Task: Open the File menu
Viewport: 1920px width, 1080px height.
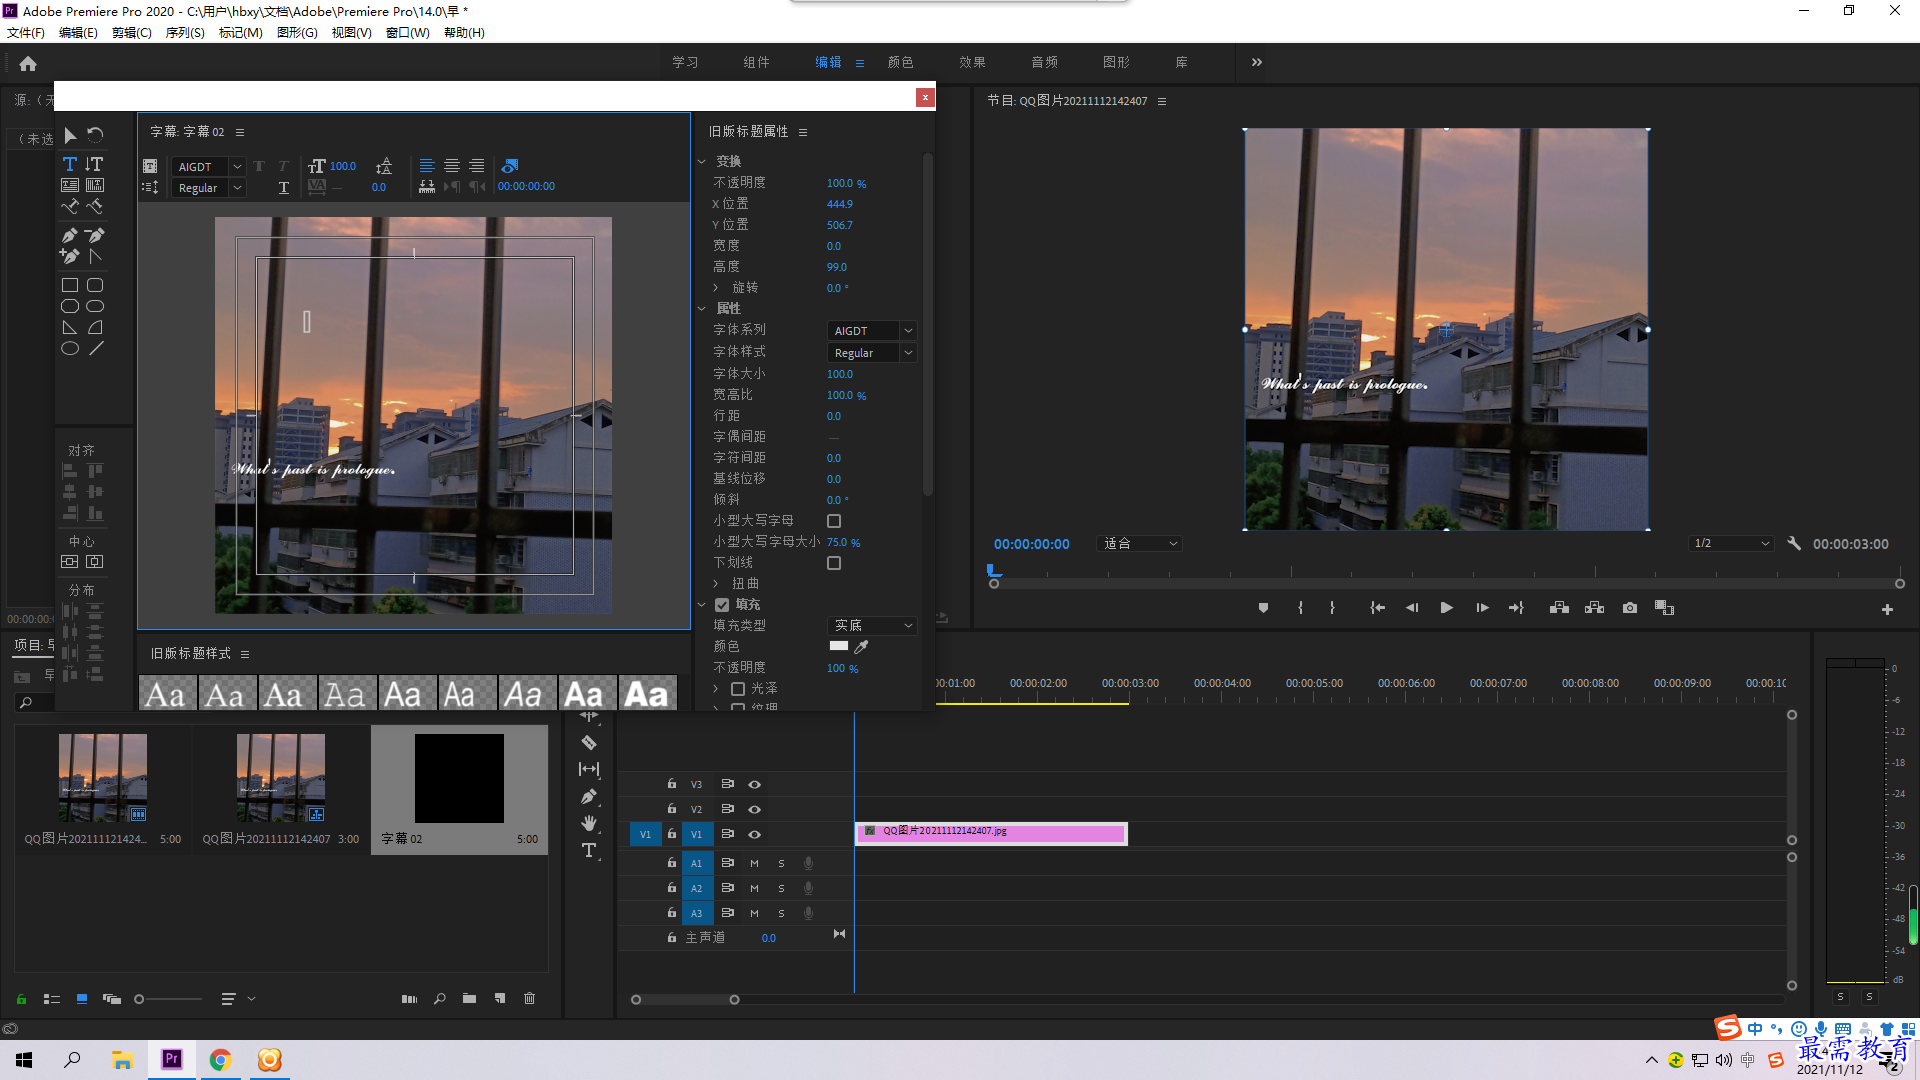Action: [x=26, y=33]
